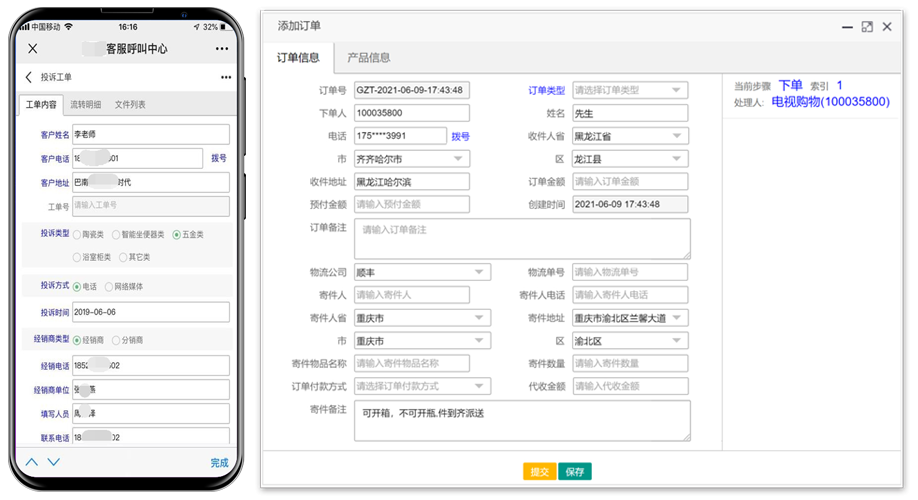Jump to previous field with the up chevron
Screen dimensions: 918x500
[31, 462]
